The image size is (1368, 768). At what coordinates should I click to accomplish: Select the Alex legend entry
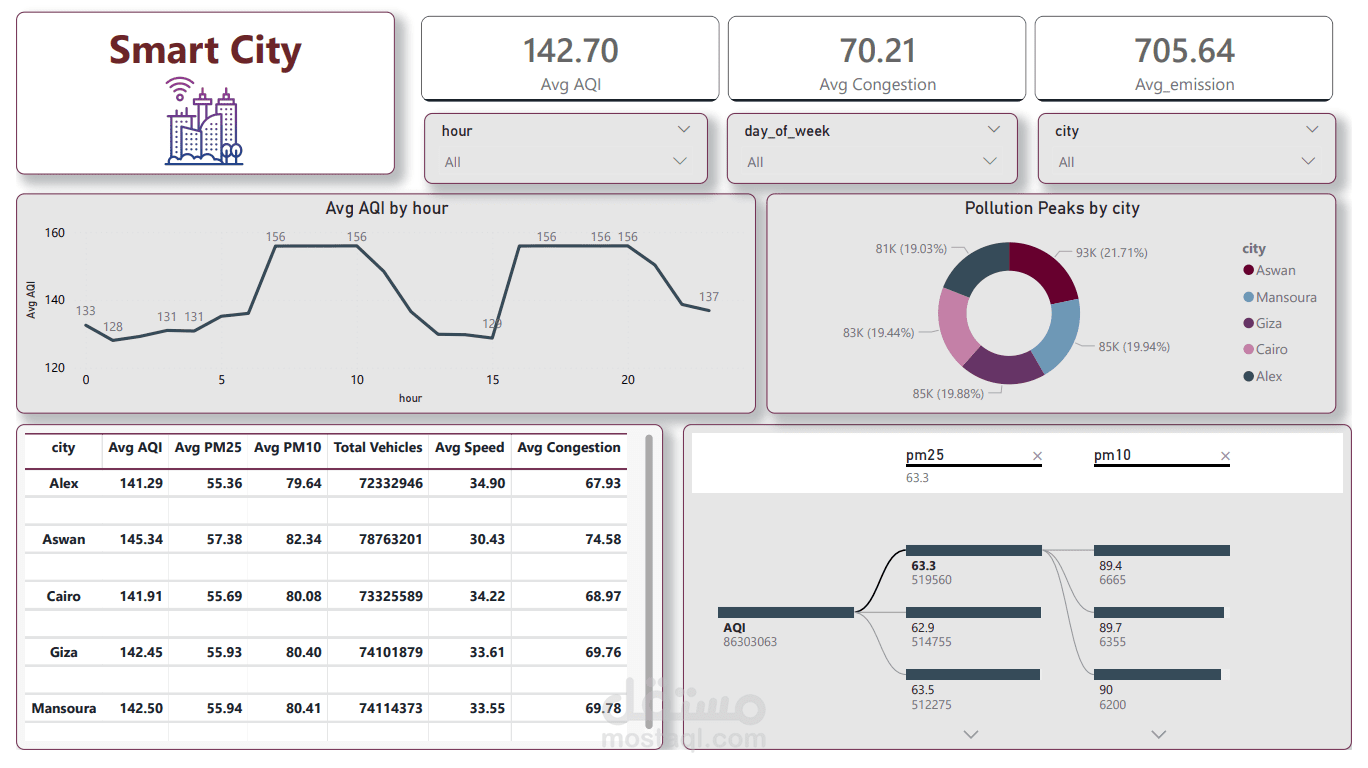click(x=1262, y=376)
